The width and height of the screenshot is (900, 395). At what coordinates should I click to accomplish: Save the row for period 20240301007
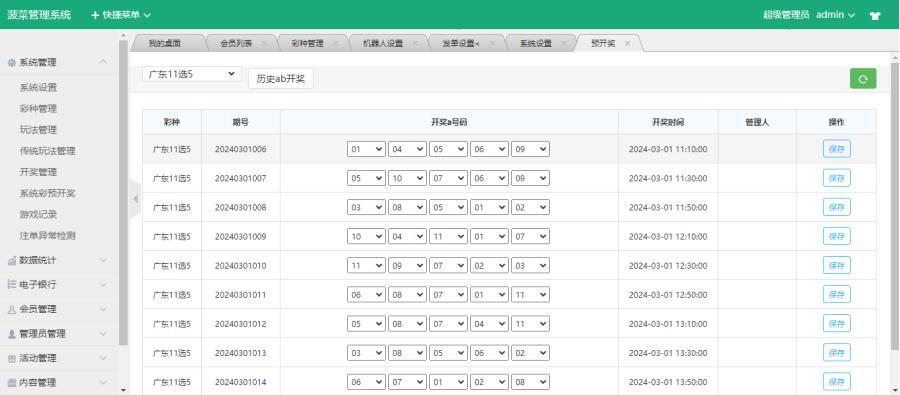click(836, 179)
